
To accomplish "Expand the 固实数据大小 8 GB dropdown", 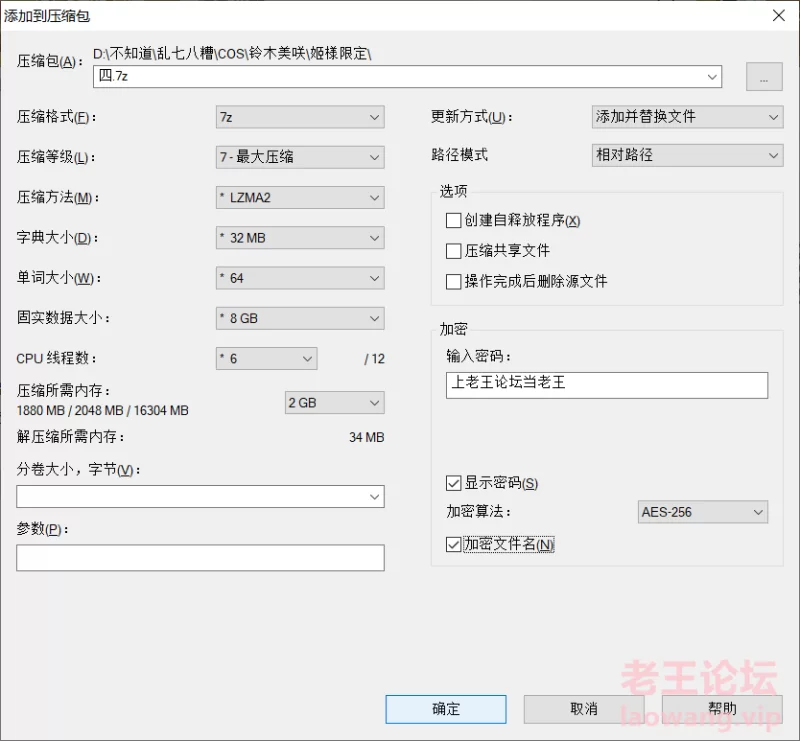I will click(x=300, y=318).
